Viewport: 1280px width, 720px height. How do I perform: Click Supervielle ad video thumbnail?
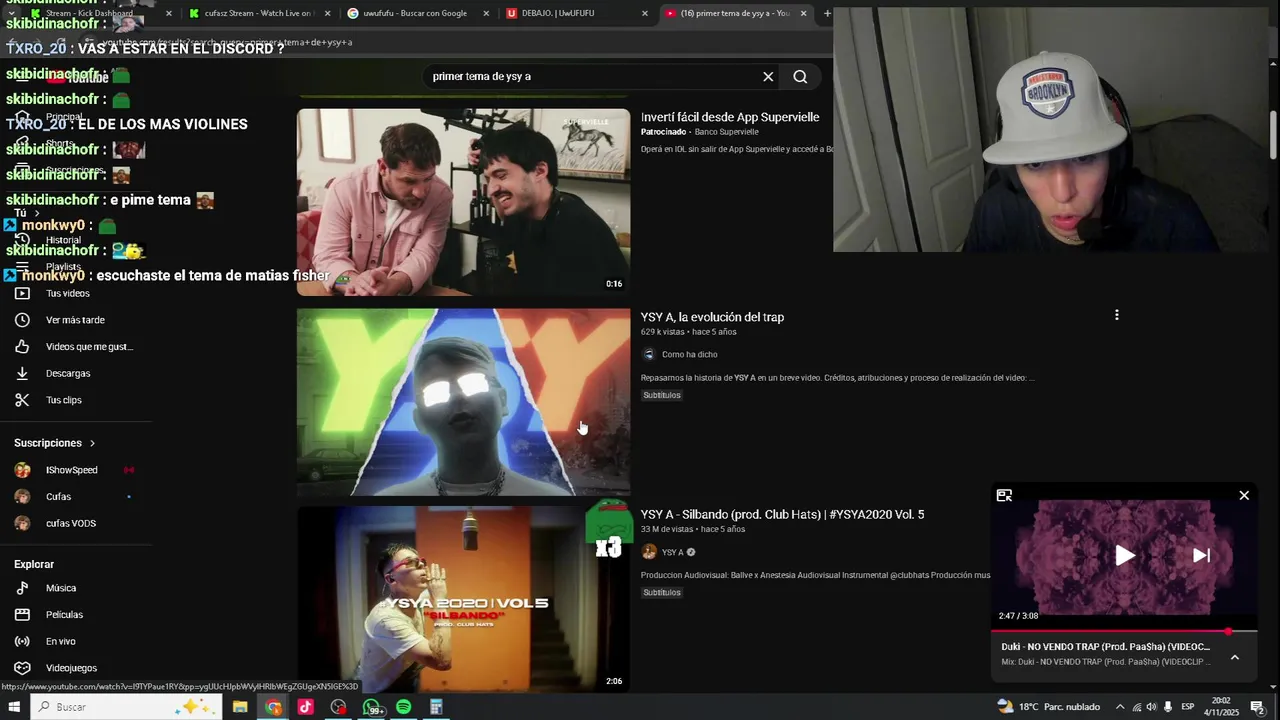[x=463, y=202]
